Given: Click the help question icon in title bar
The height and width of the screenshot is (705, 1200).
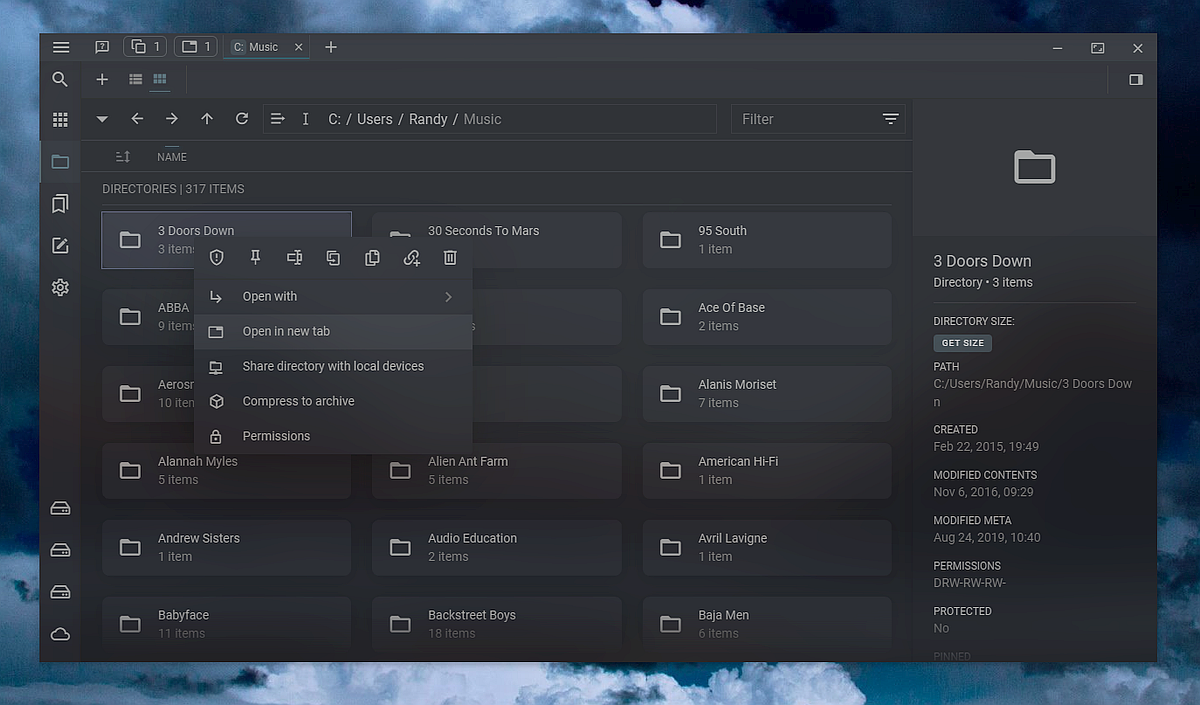Looking at the screenshot, I should (x=102, y=47).
